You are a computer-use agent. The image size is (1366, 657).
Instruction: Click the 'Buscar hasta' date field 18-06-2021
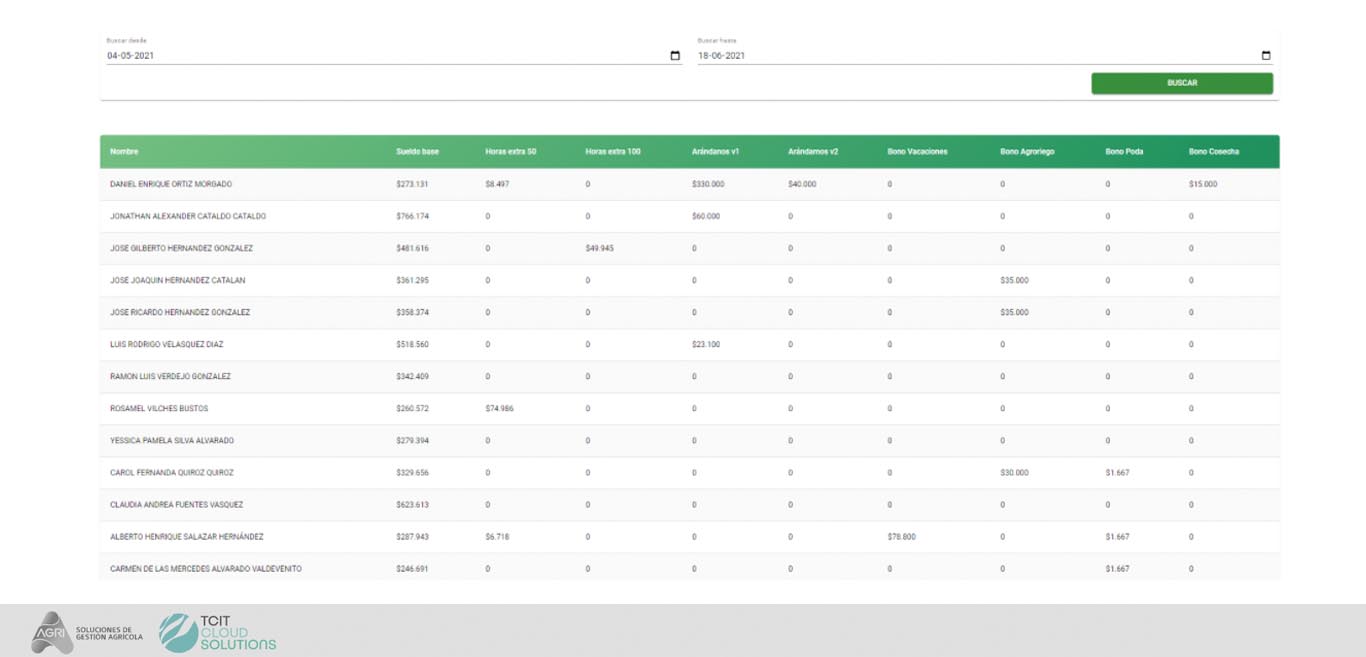[970, 56]
